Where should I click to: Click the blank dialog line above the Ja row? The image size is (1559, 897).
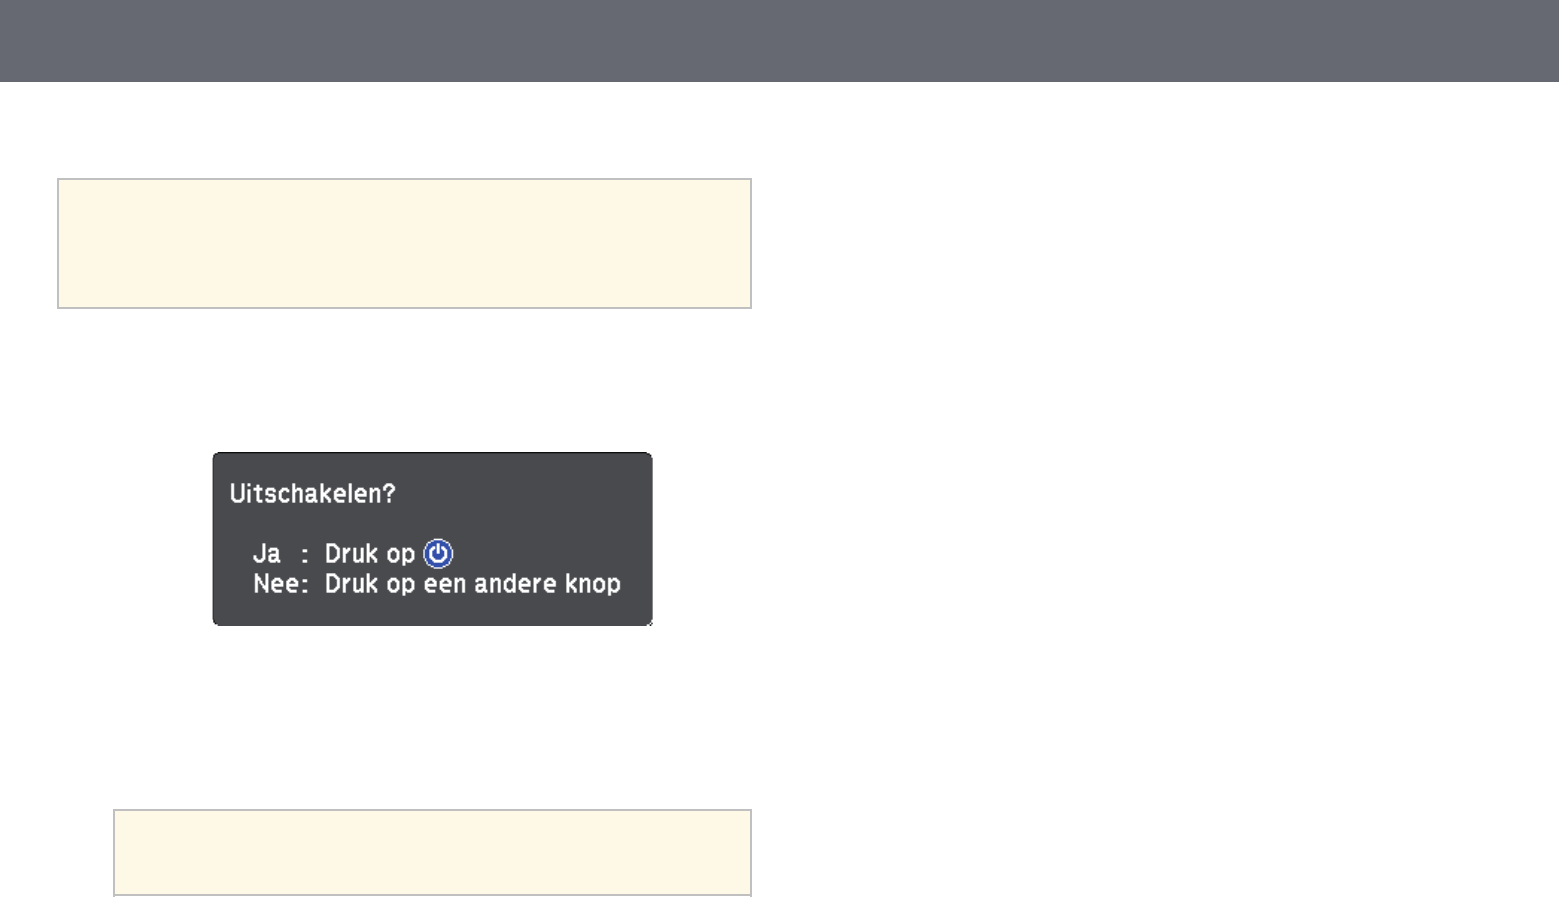(x=432, y=524)
